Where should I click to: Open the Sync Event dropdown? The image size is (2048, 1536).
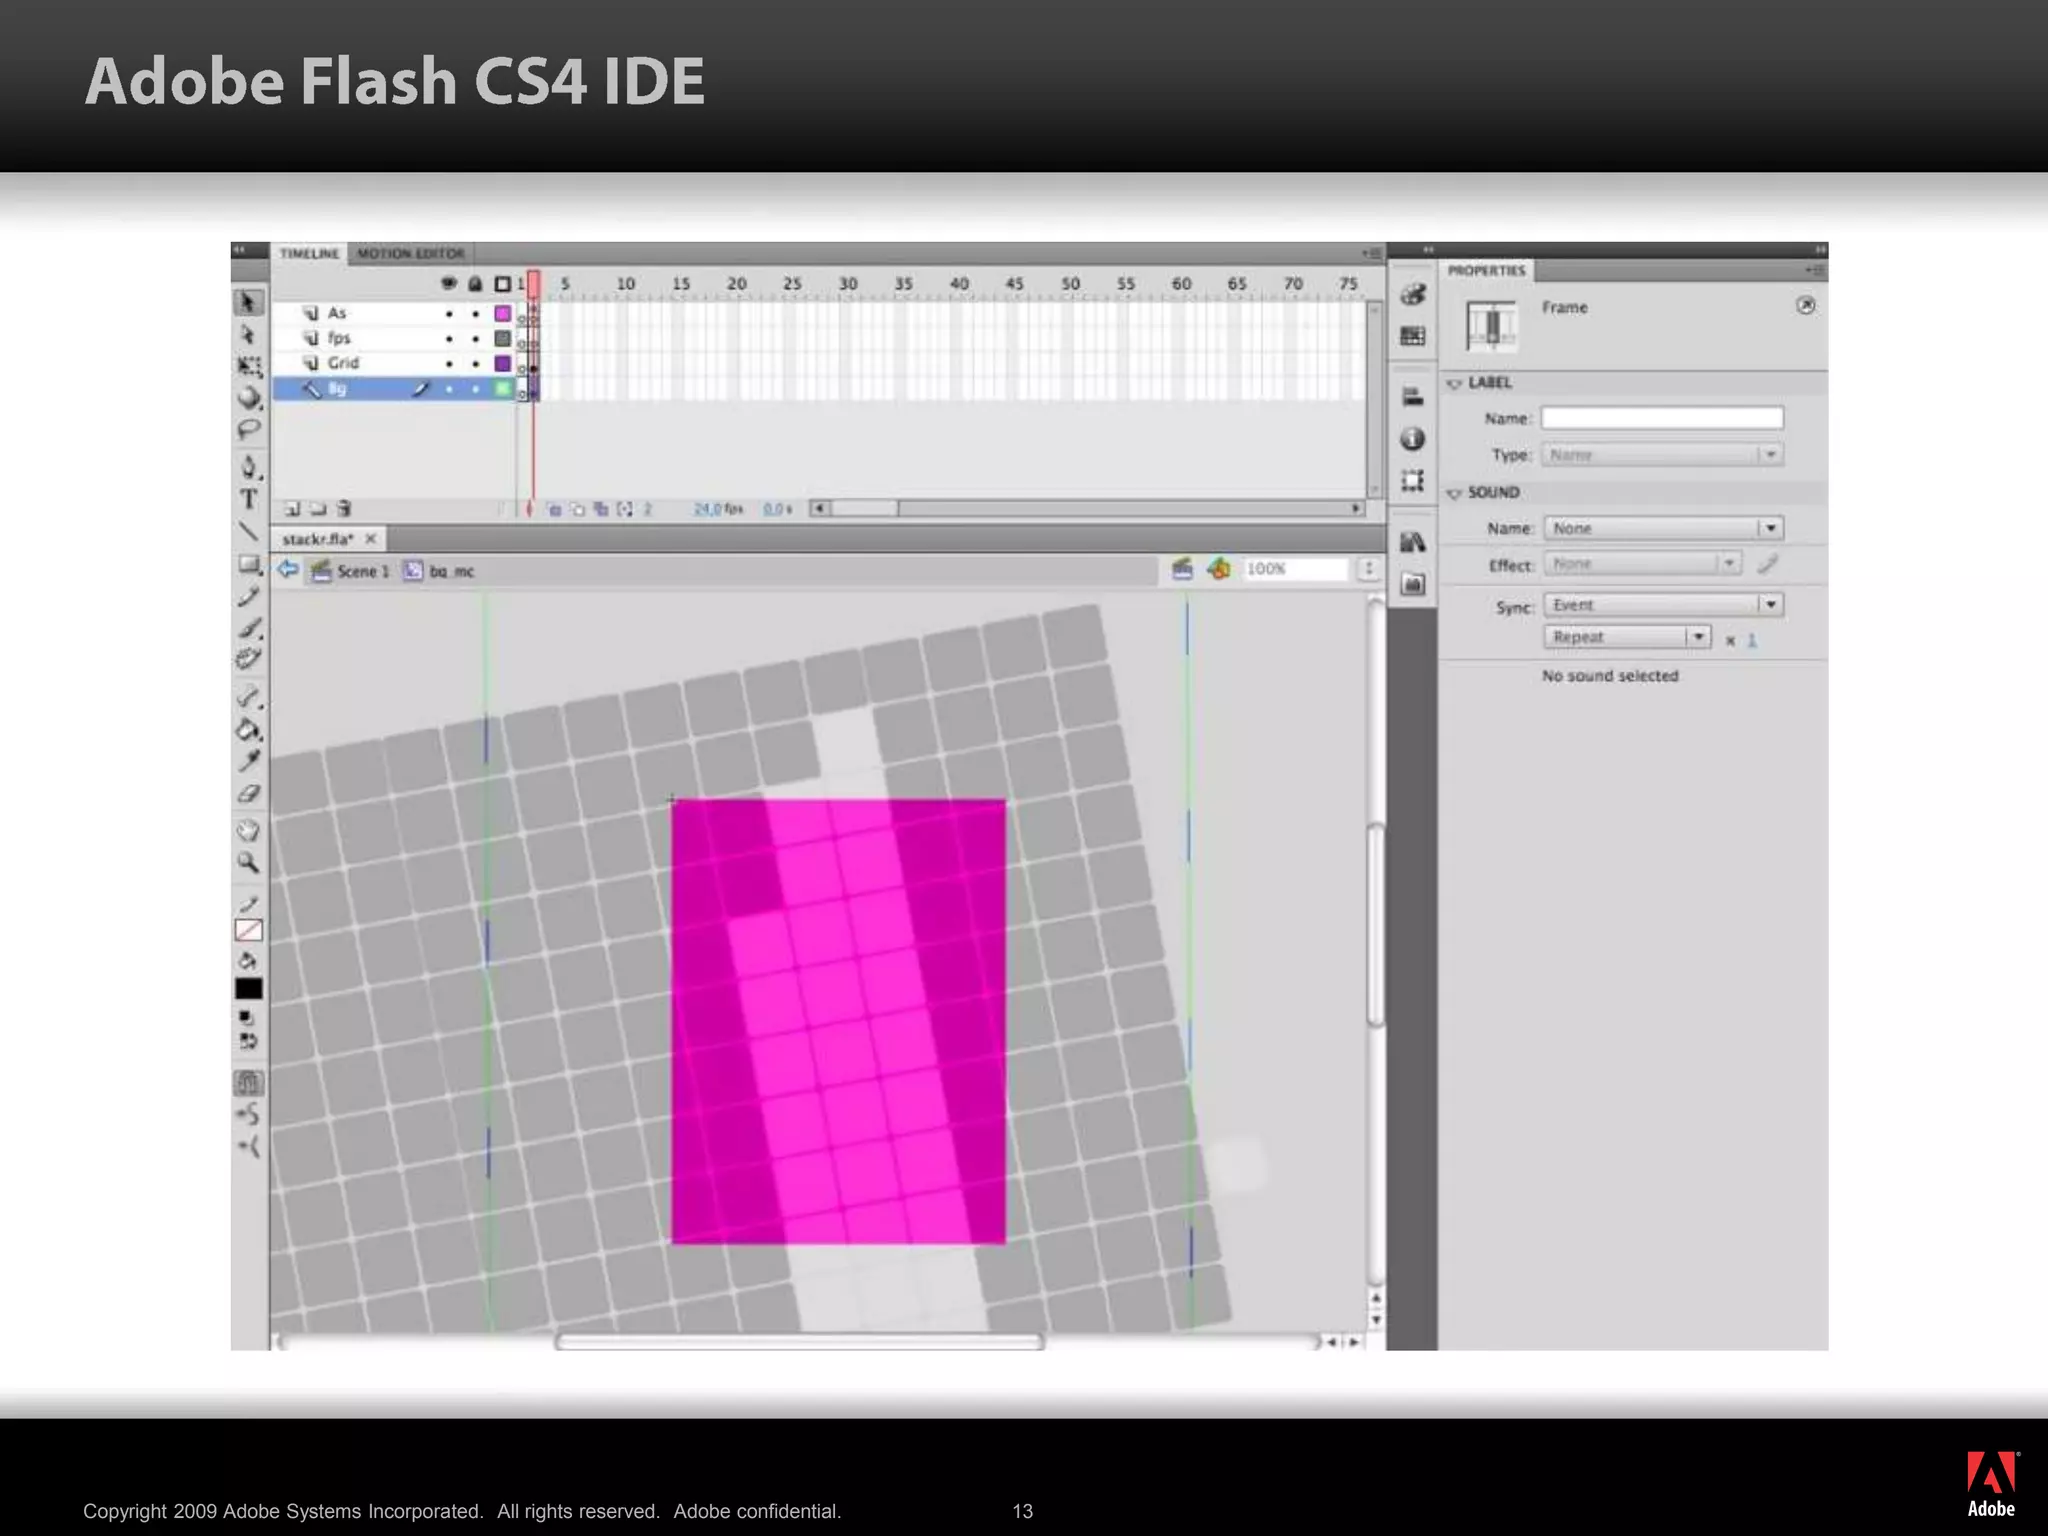coord(1663,605)
